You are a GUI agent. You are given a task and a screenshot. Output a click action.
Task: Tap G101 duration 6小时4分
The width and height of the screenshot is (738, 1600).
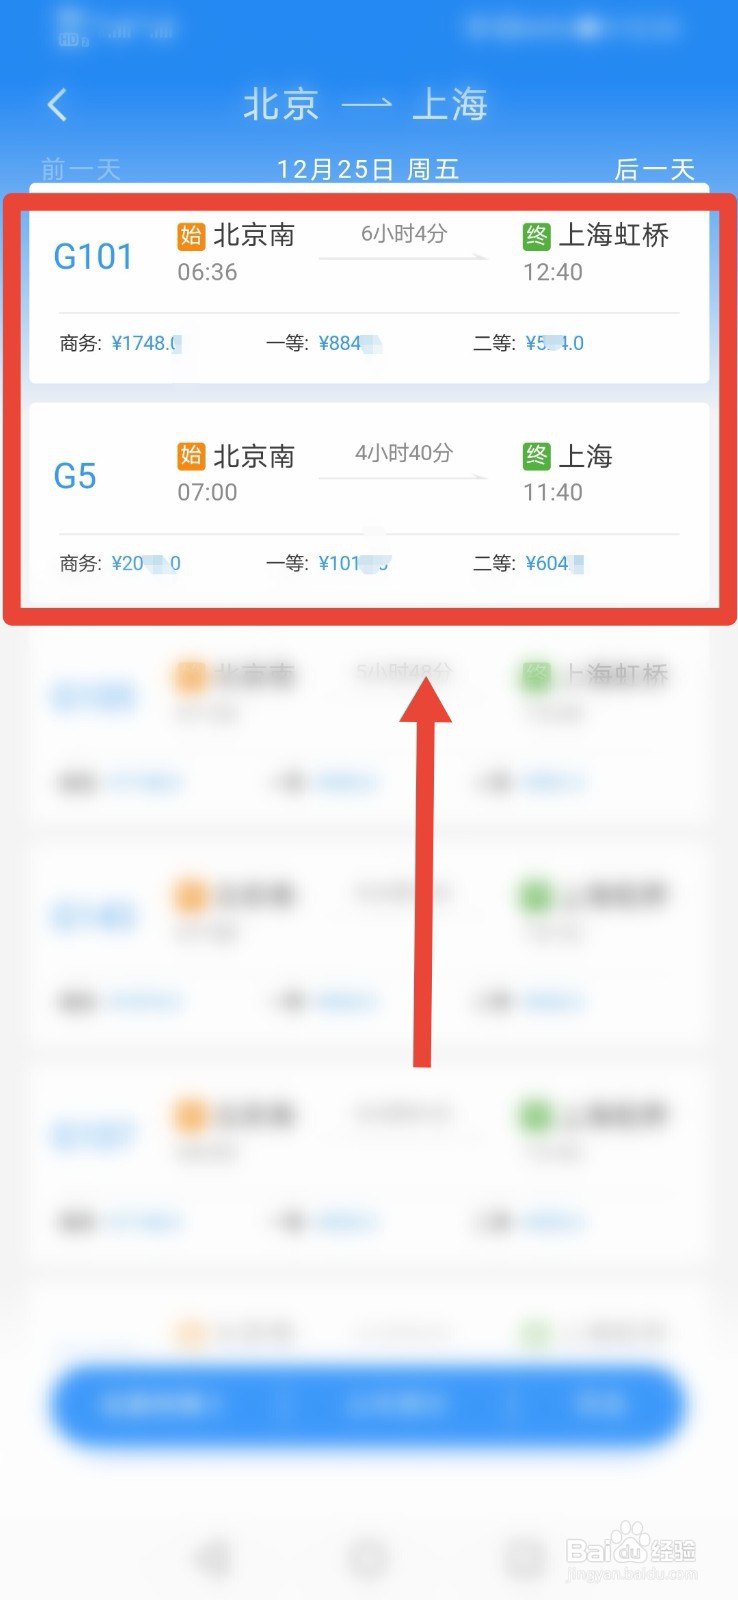(x=404, y=233)
